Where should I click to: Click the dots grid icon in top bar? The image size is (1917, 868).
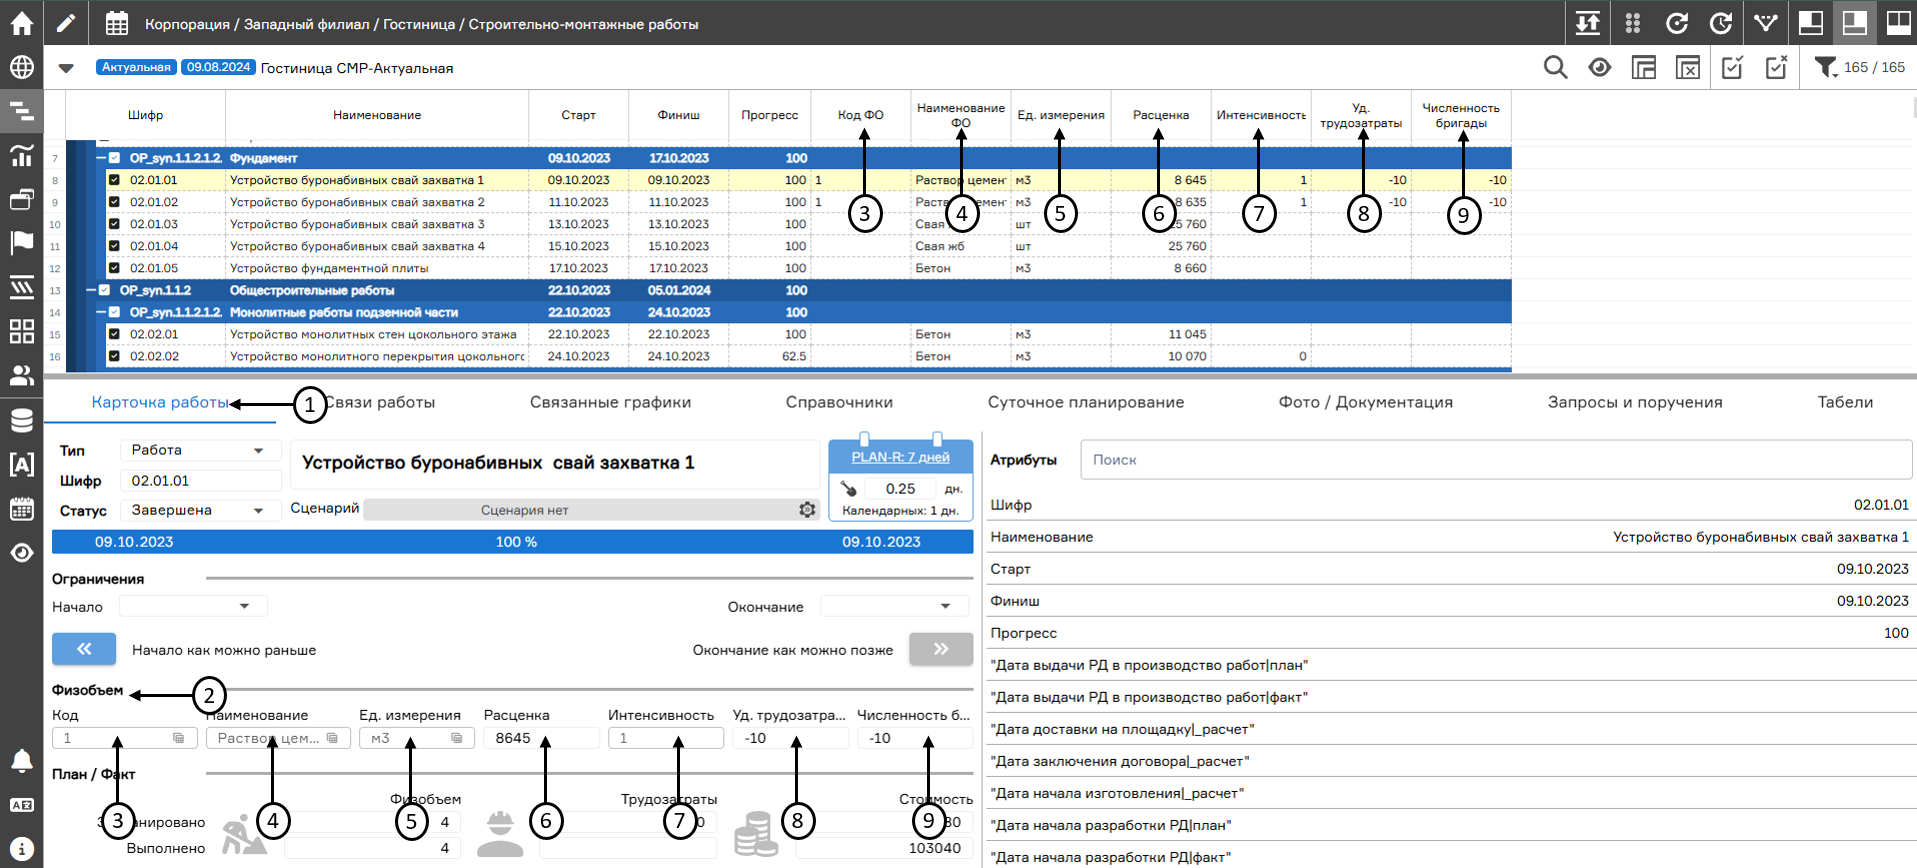(1633, 23)
